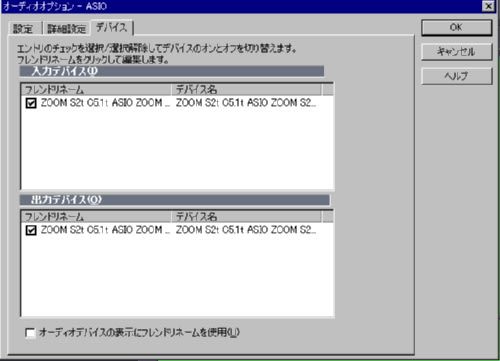Click output list デバイス名 column header
Viewport: 500px width, 361px height.
tap(246, 217)
